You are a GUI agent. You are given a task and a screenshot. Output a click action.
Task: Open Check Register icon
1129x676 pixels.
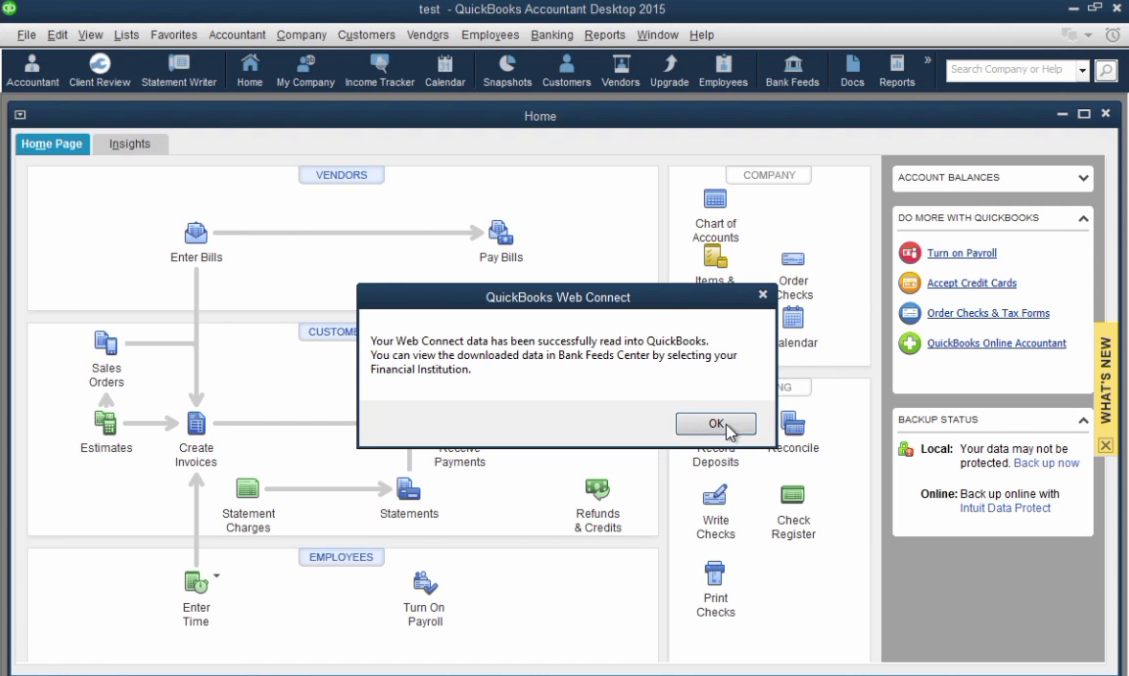792,495
